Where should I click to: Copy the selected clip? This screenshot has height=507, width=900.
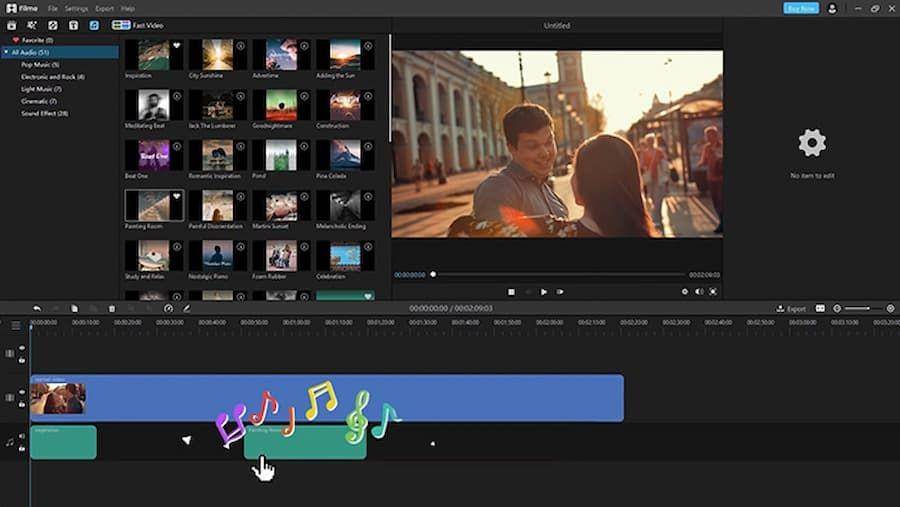pos(74,308)
